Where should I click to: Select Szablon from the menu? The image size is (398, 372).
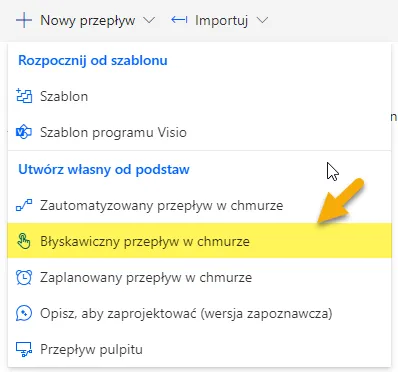[x=199, y=96]
